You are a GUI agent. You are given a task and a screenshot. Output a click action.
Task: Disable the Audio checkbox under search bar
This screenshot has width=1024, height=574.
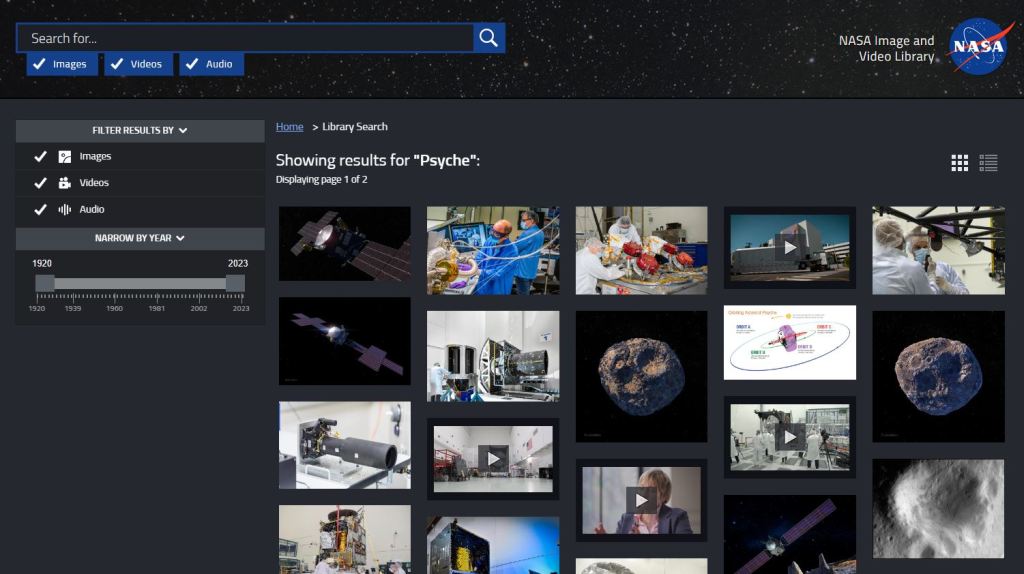(x=192, y=64)
